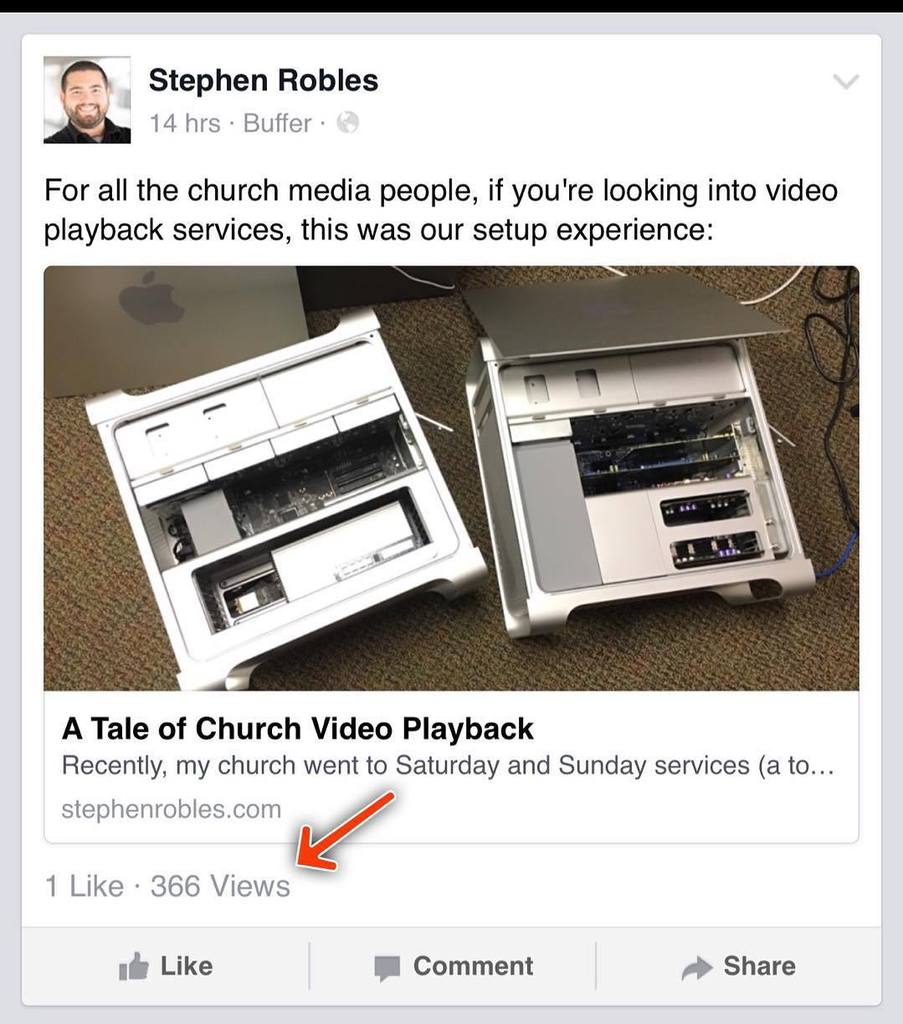903x1024 pixels.
Task: Click the post caption about church media
Action: coord(441,210)
